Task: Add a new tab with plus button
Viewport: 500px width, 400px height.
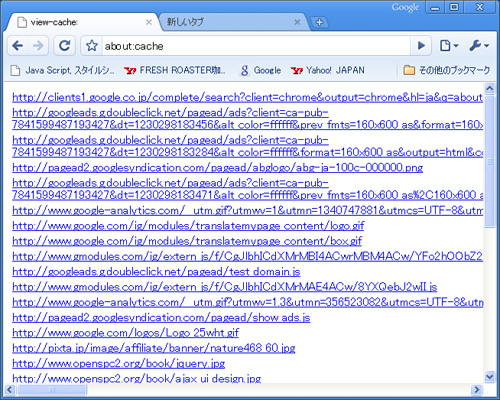Action: tap(319, 22)
